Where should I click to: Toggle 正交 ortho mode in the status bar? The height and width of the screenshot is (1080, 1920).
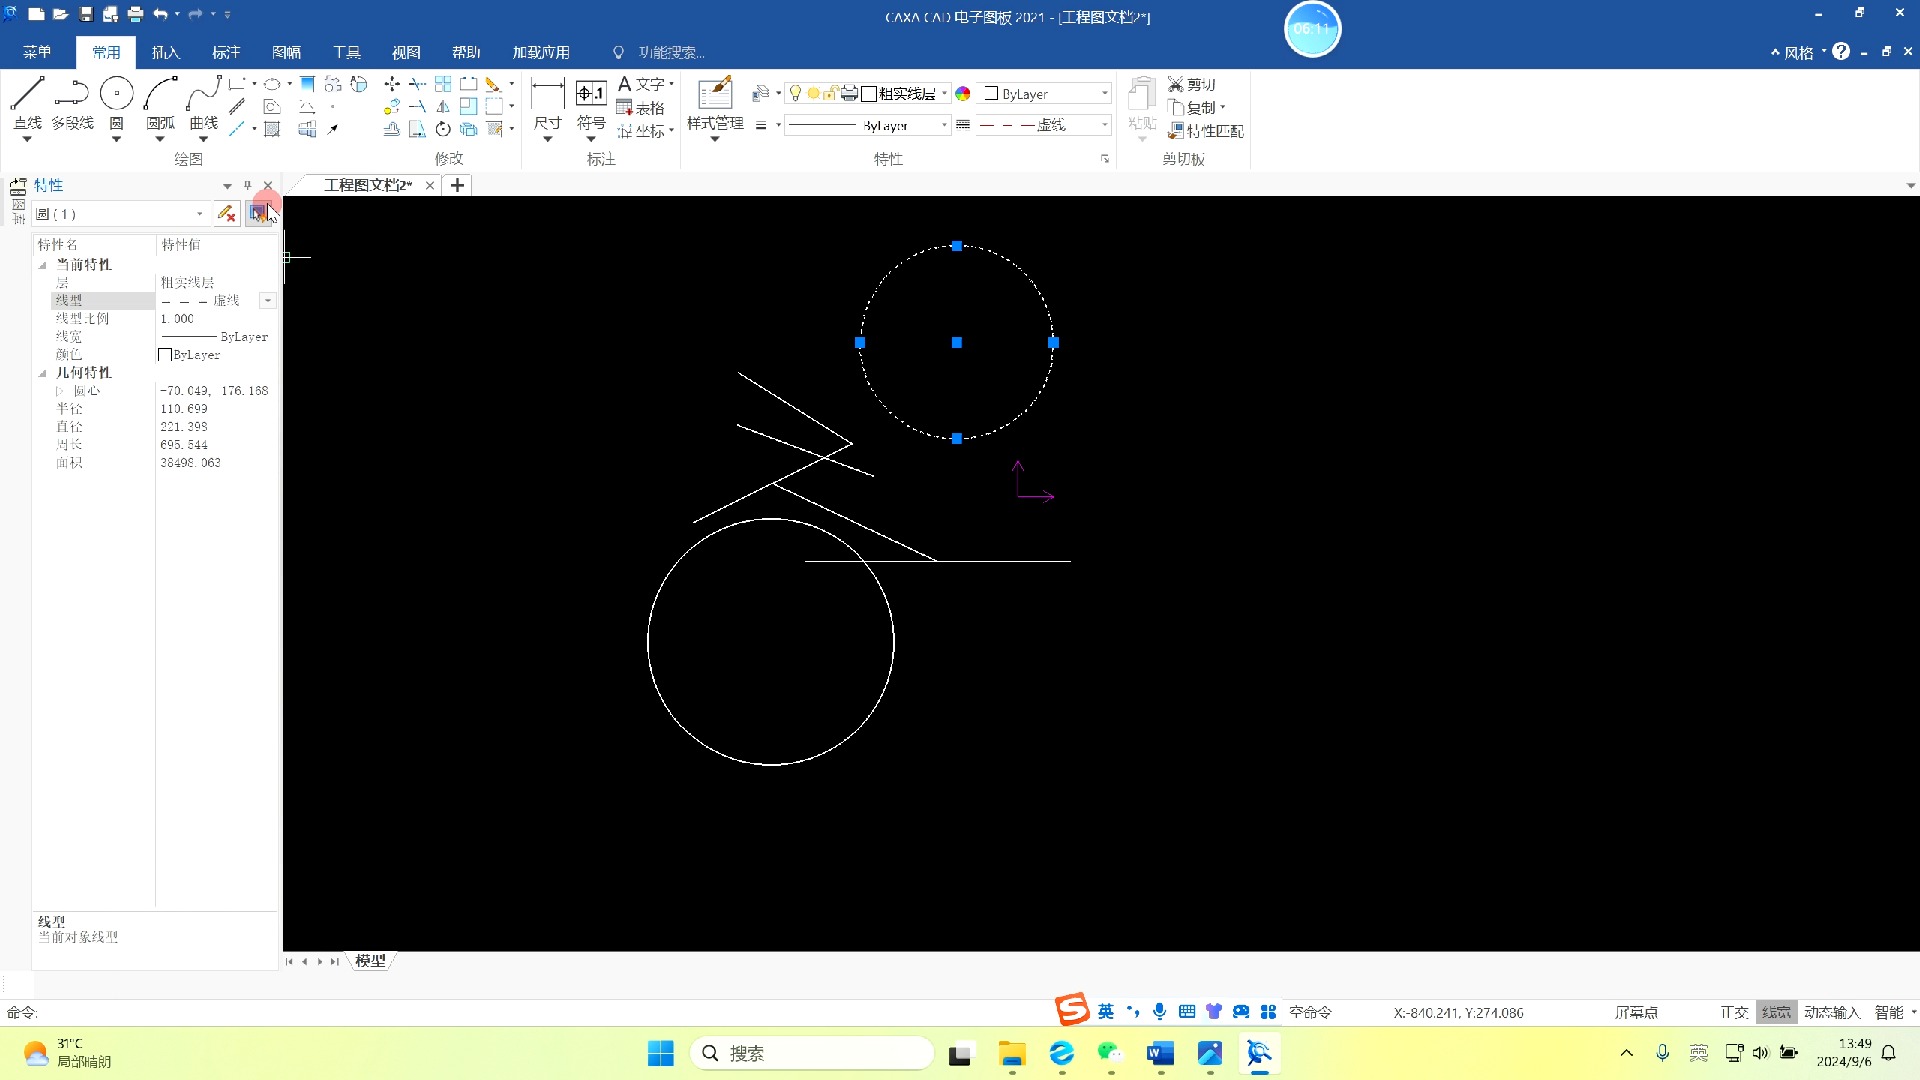(1734, 1012)
